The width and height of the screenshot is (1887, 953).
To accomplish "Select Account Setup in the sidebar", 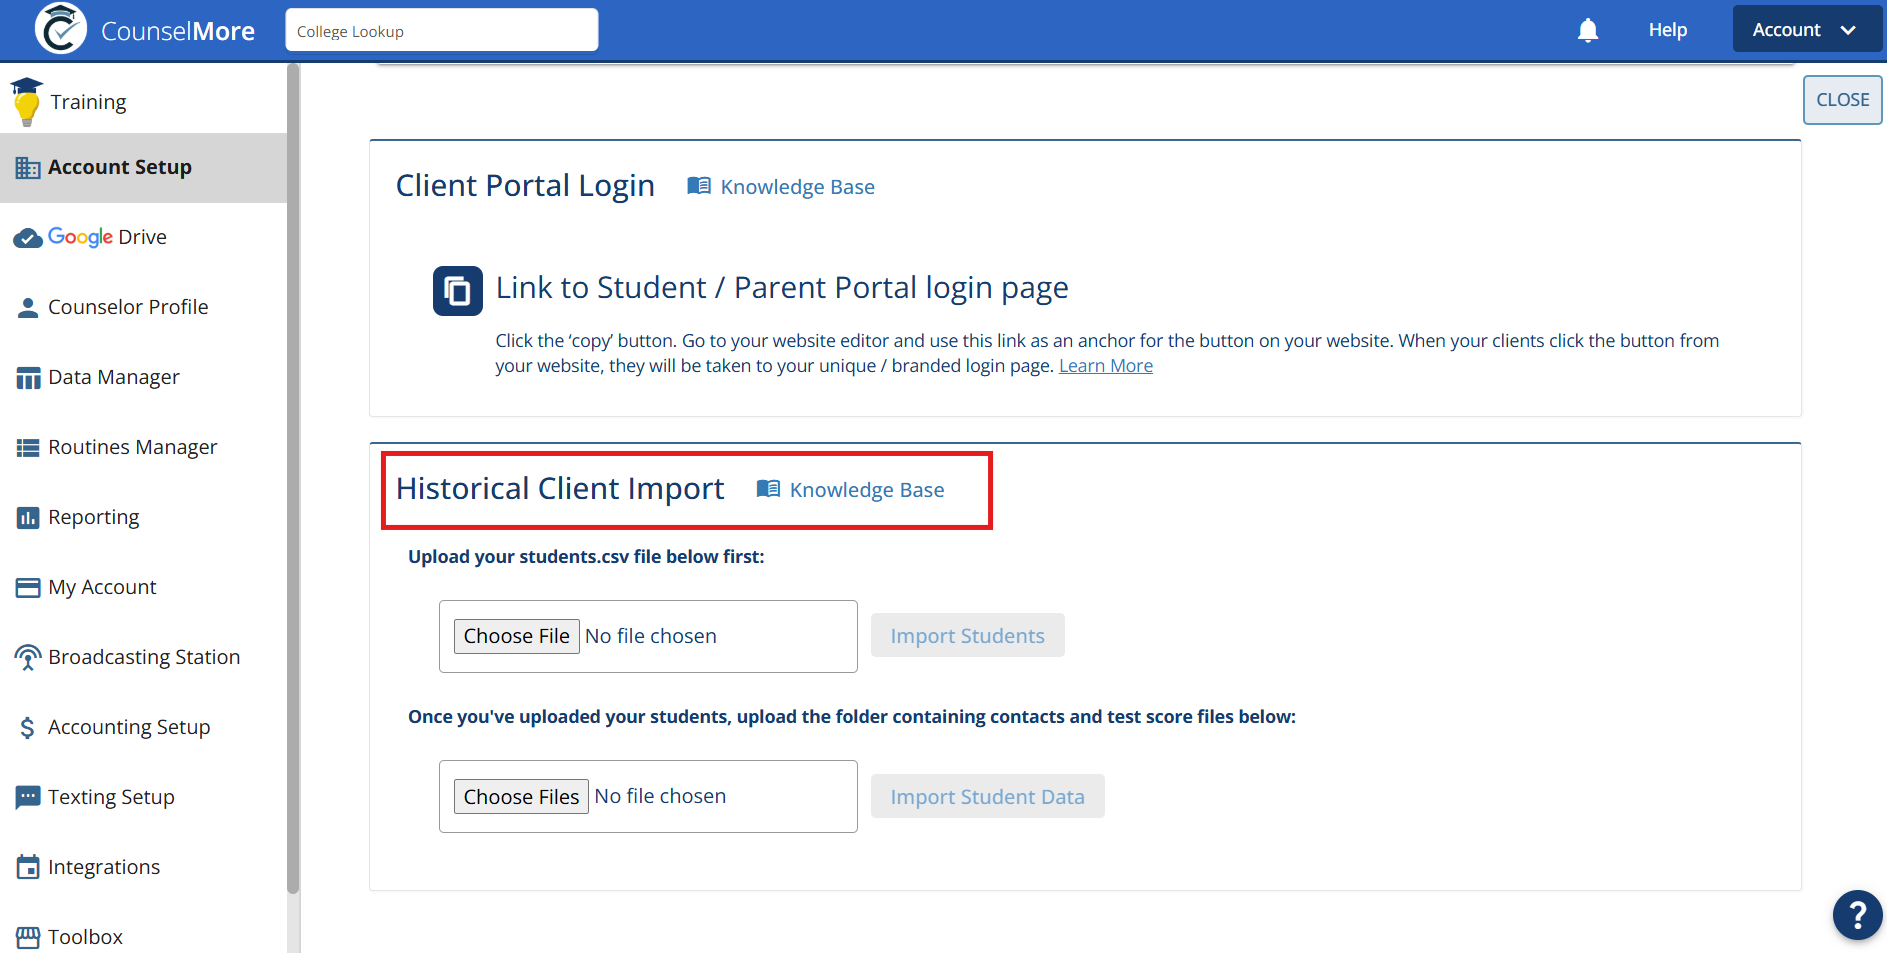I will click(143, 167).
